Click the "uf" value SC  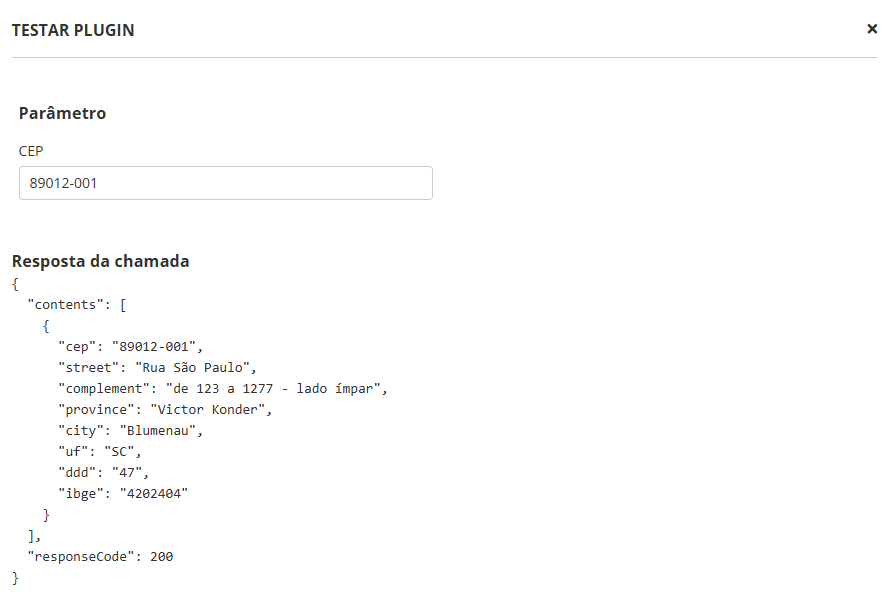tap(122, 451)
